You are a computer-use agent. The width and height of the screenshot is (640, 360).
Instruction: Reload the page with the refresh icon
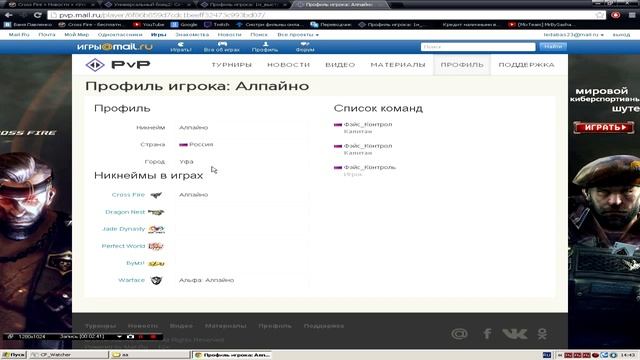pos(37,15)
